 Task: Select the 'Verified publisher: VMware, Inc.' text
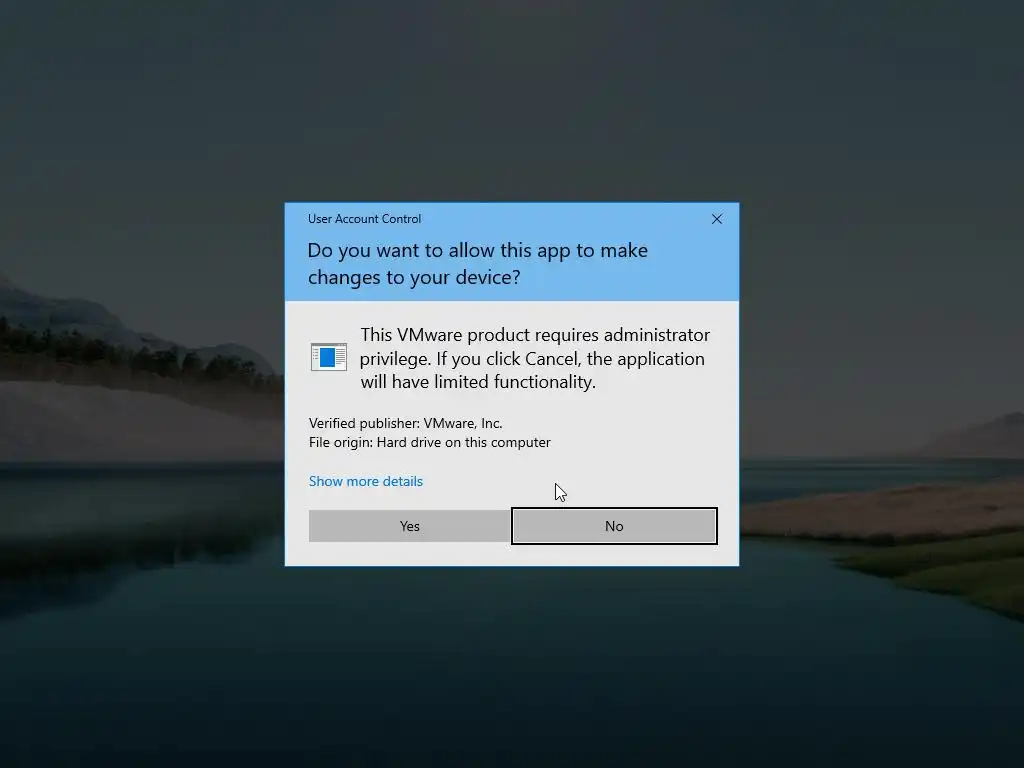click(406, 423)
